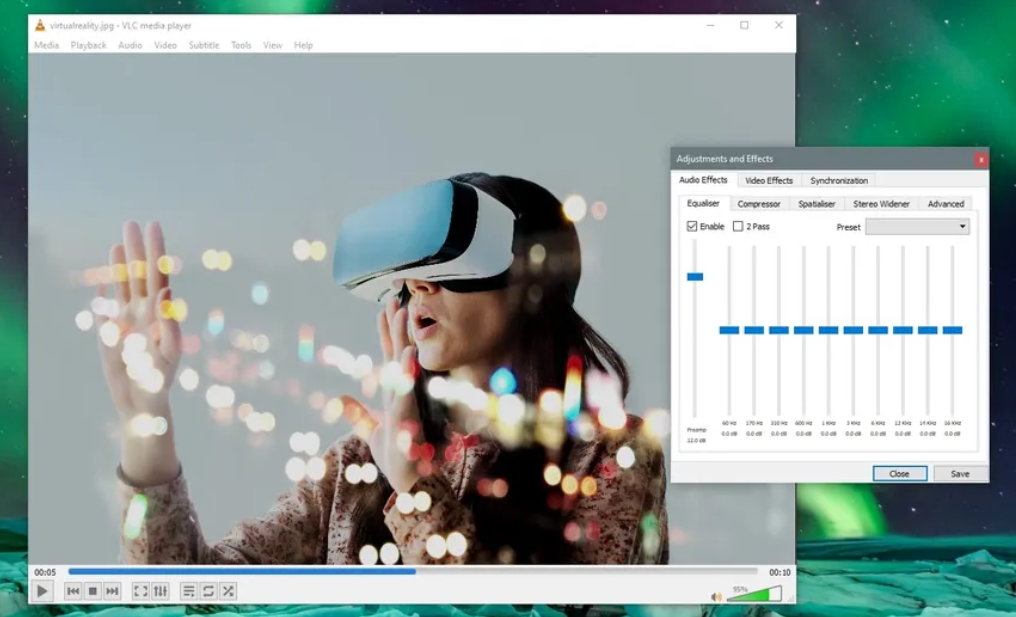Click the Preamp slider handle
Screen dimensions: 1016x617
click(x=695, y=277)
